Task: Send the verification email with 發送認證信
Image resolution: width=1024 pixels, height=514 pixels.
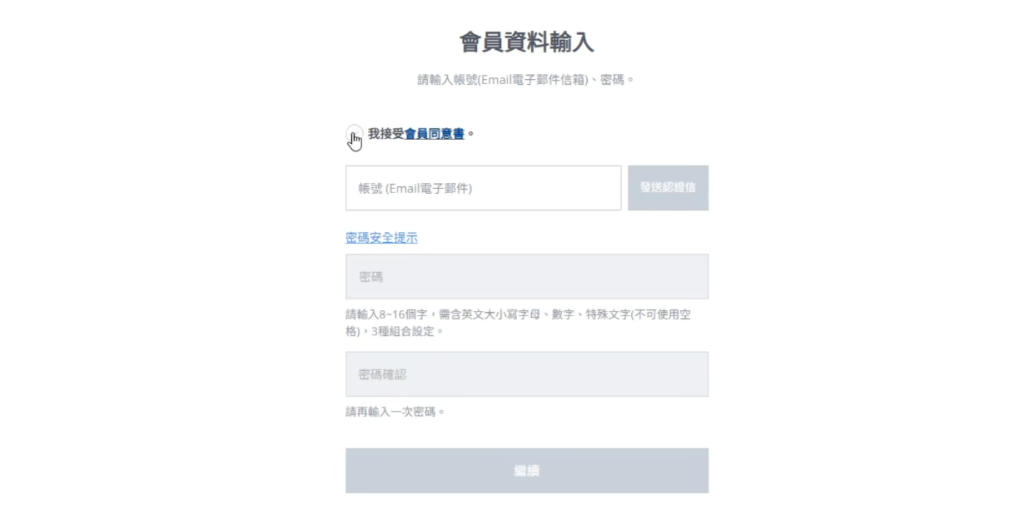Action: pos(668,188)
